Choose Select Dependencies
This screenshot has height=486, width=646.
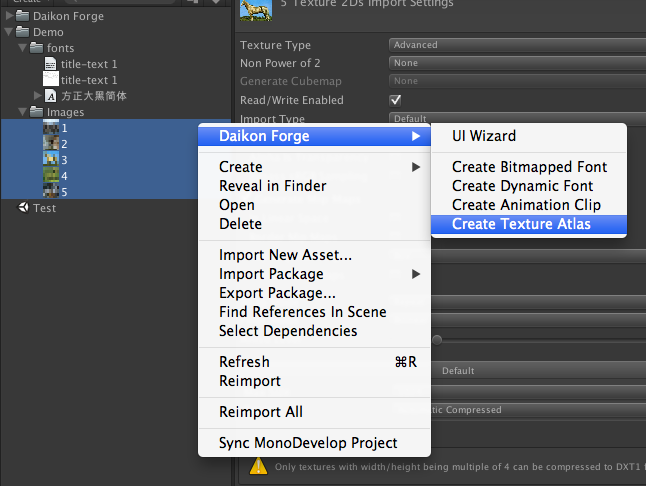tap(314, 331)
